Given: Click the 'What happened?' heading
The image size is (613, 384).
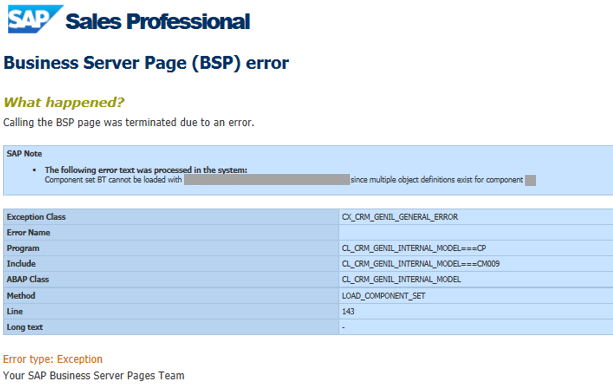Looking at the screenshot, I should 64,102.
